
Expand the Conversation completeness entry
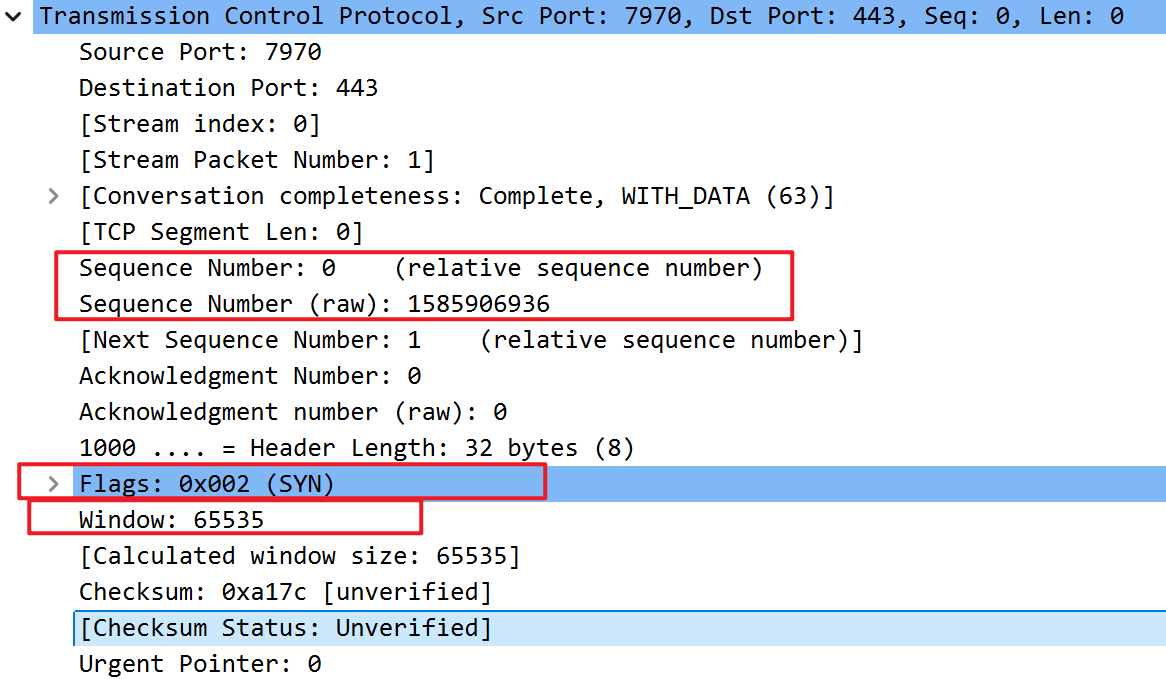tap(54, 196)
